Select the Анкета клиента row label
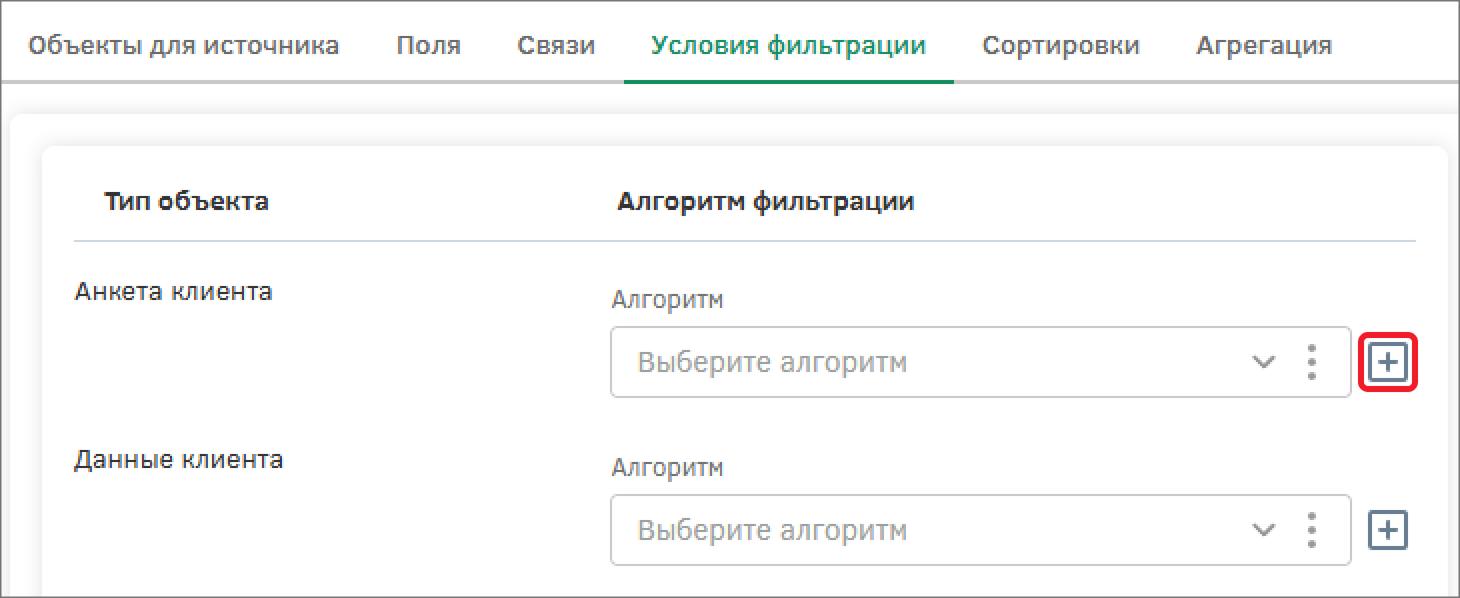This screenshot has height=598, width=1460. pyautogui.click(x=173, y=293)
